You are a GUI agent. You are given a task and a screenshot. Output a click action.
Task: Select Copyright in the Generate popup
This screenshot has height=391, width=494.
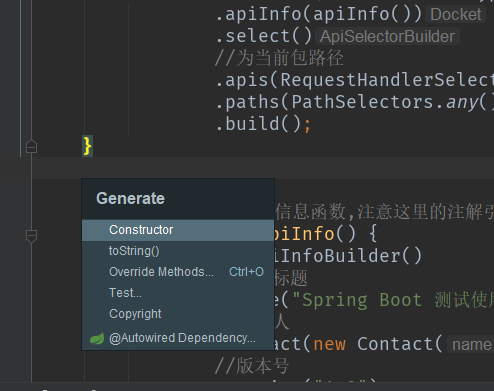[178, 314]
